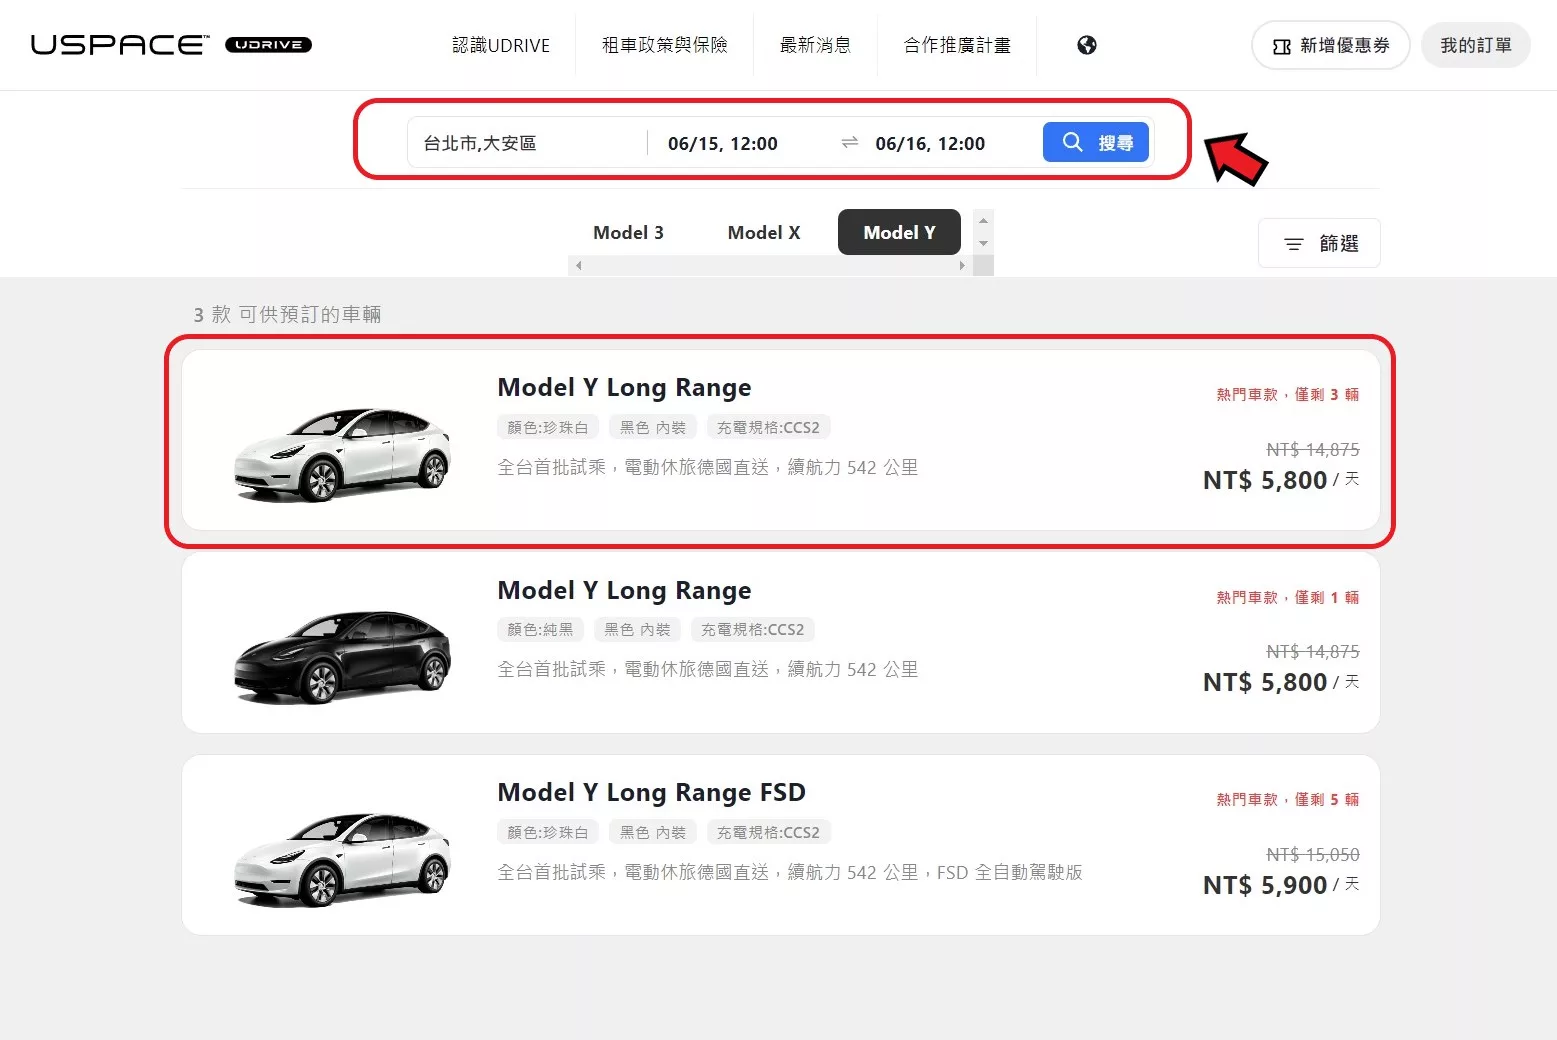Switch to the Model X tab
1557x1040 pixels.
coord(763,232)
